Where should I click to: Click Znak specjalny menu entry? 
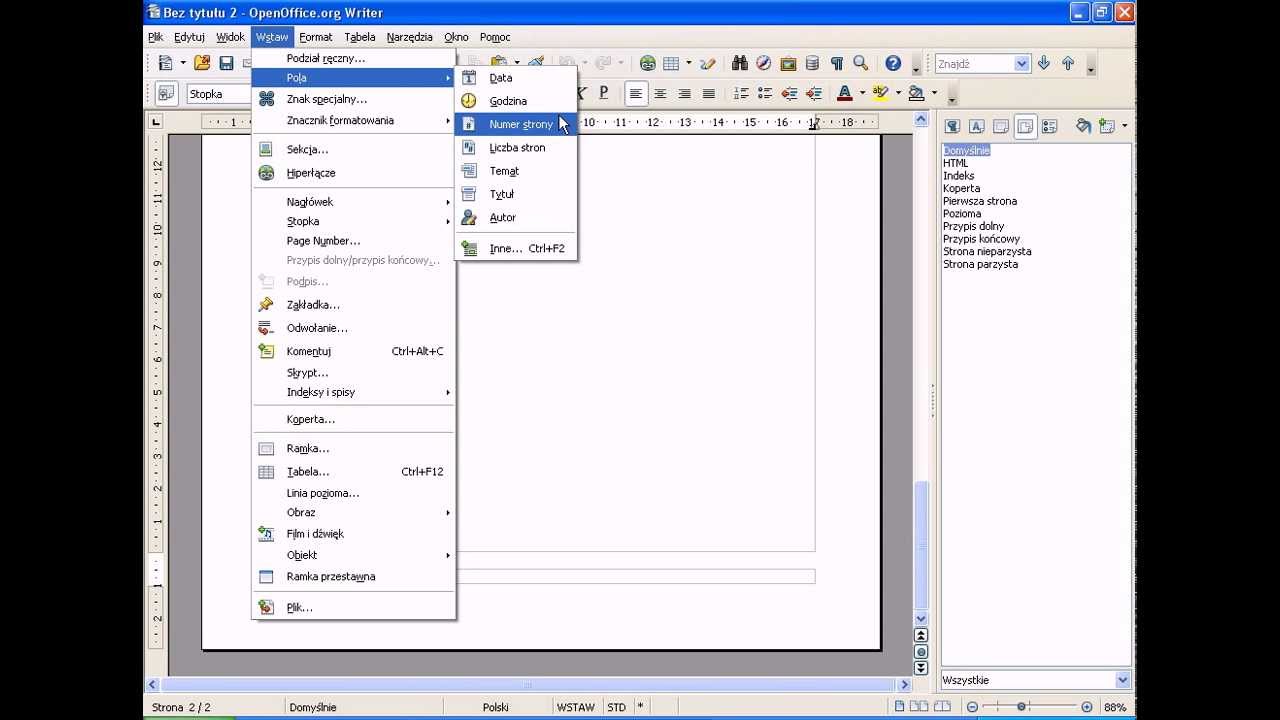[354, 99]
